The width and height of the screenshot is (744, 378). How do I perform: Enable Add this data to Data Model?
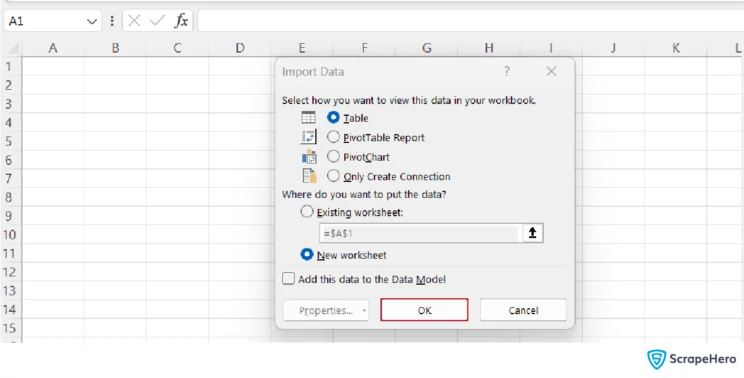288,278
